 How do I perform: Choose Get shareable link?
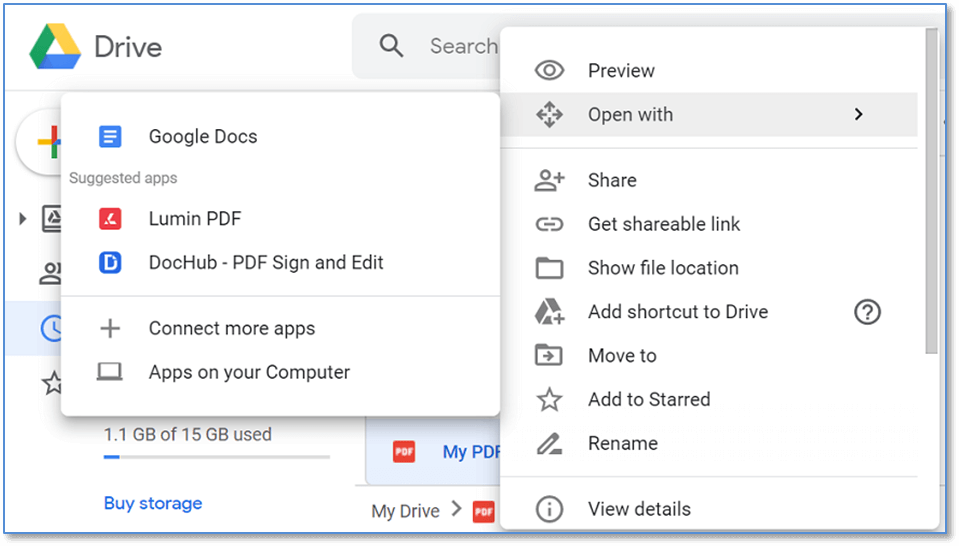click(x=708, y=224)
